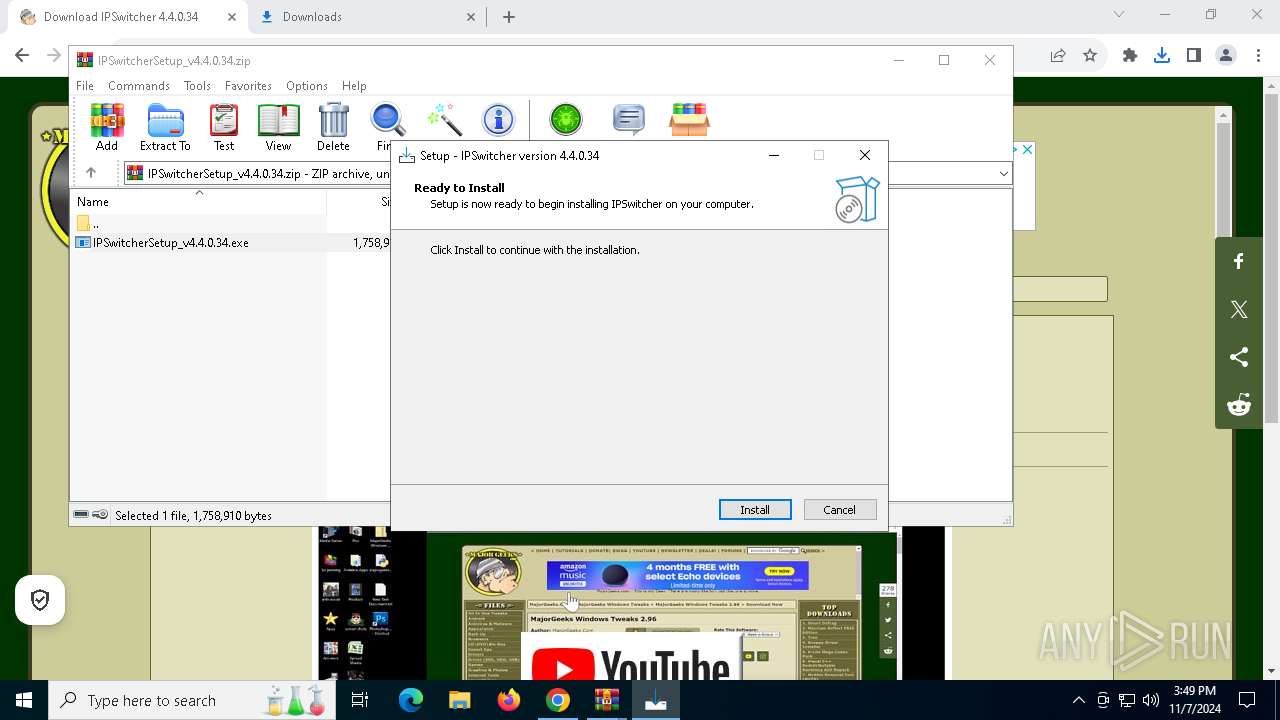Screen dimensions: 1280x720
Task: Click the Chrome extensions puzzle icon
Action: point(1130,56)
